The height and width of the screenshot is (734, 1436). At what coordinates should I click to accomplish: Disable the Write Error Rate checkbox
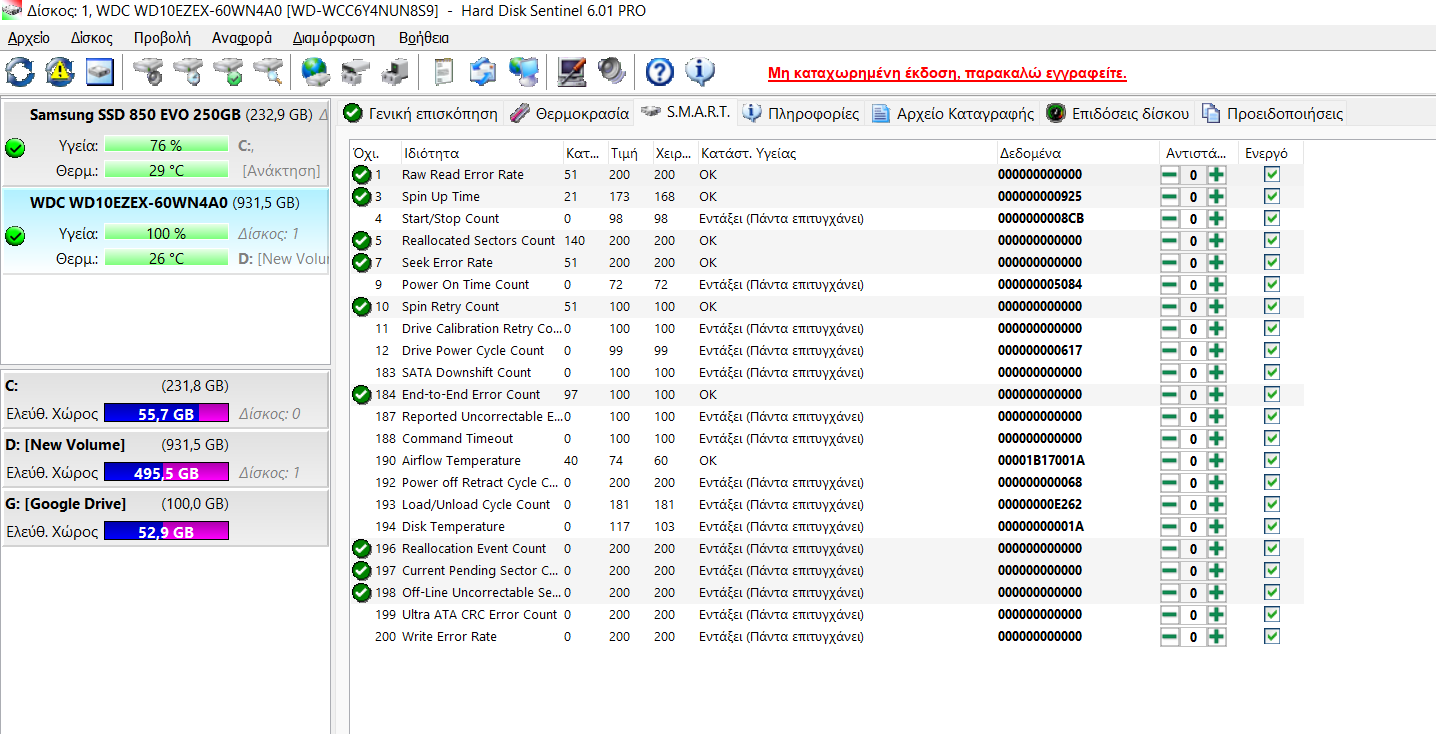[1271, 636]
